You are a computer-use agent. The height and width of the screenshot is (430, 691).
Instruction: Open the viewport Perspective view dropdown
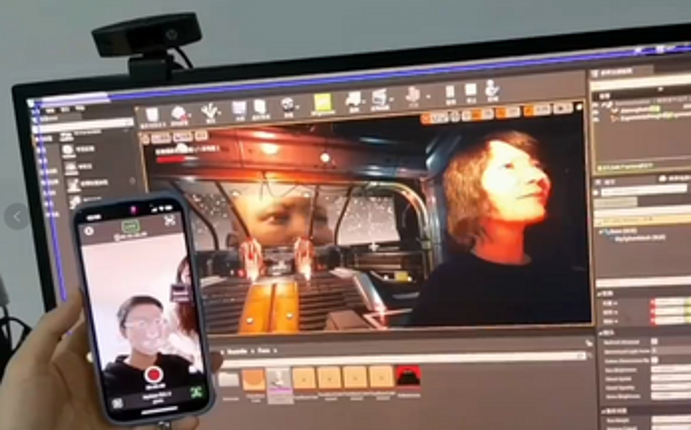pos(161,139)
